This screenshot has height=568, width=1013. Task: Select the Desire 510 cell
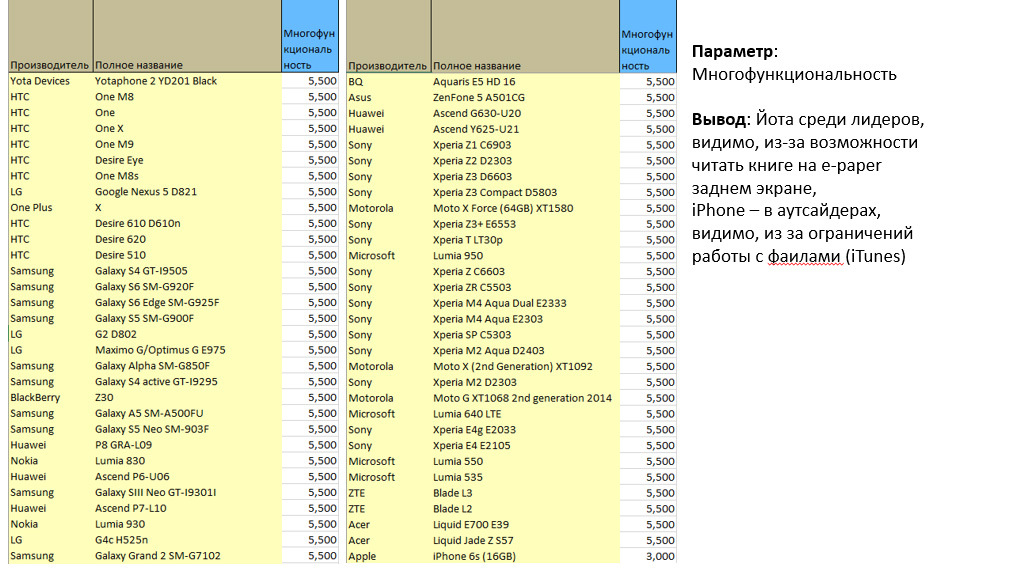point(187,255)
